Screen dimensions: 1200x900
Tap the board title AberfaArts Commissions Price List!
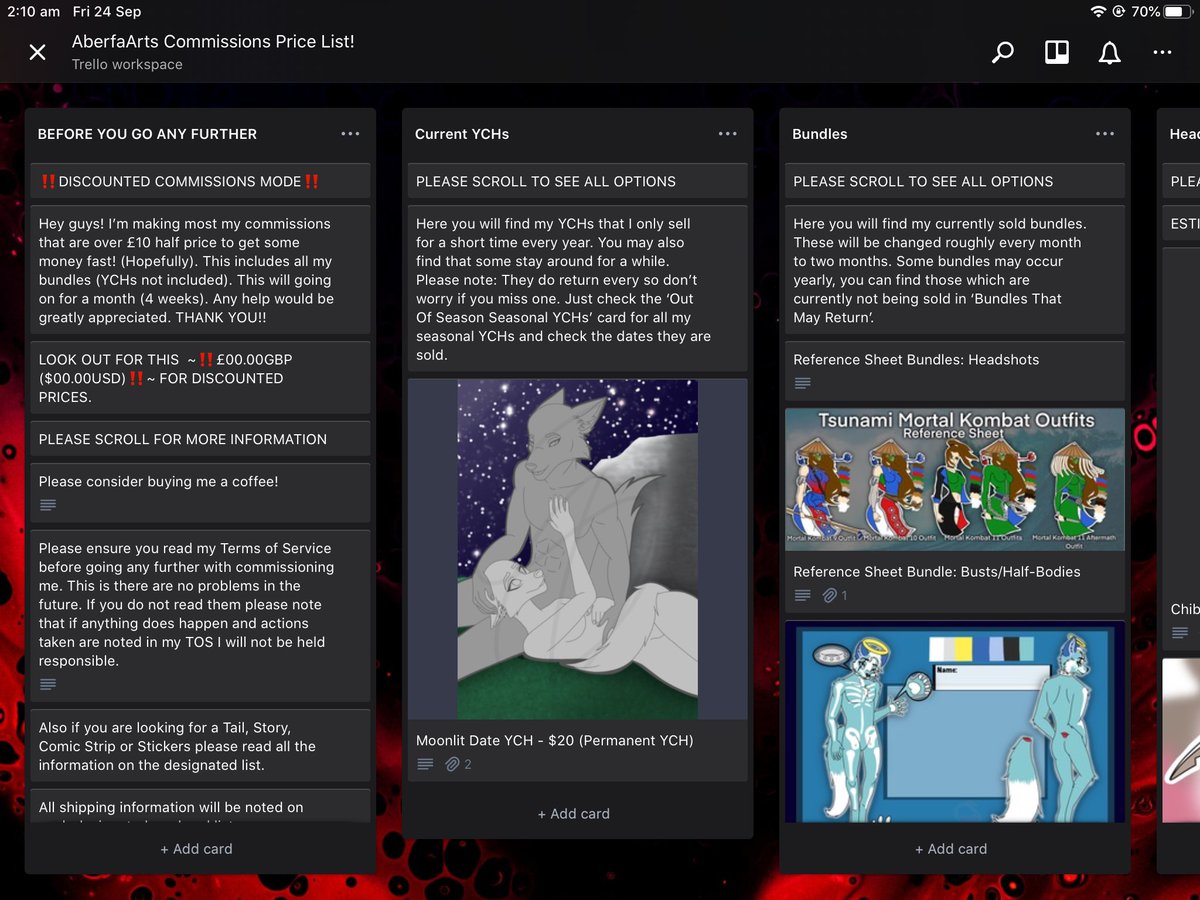click(x=213, y=42)
